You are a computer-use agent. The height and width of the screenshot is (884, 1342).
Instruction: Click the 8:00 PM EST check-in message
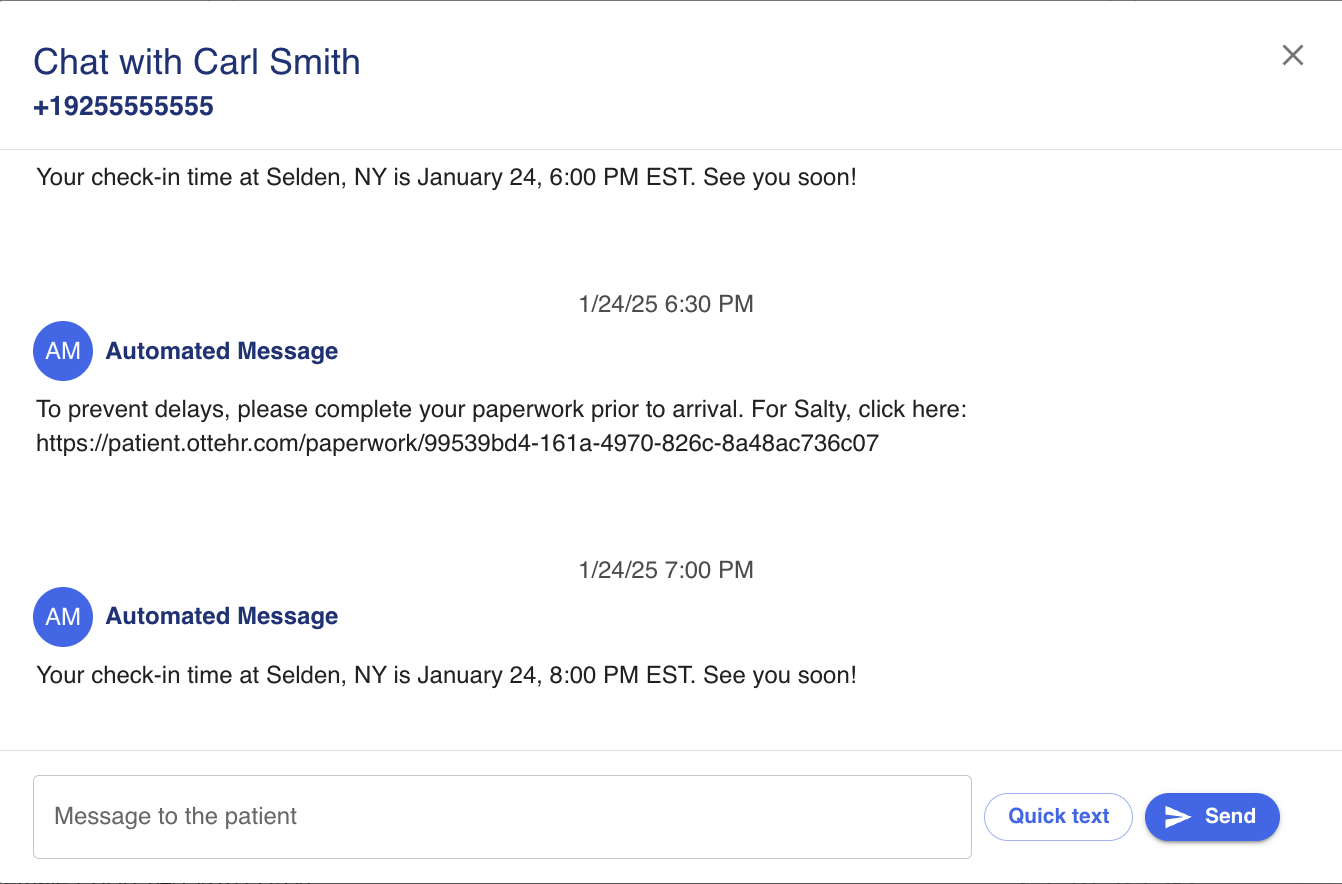[446, 675]
